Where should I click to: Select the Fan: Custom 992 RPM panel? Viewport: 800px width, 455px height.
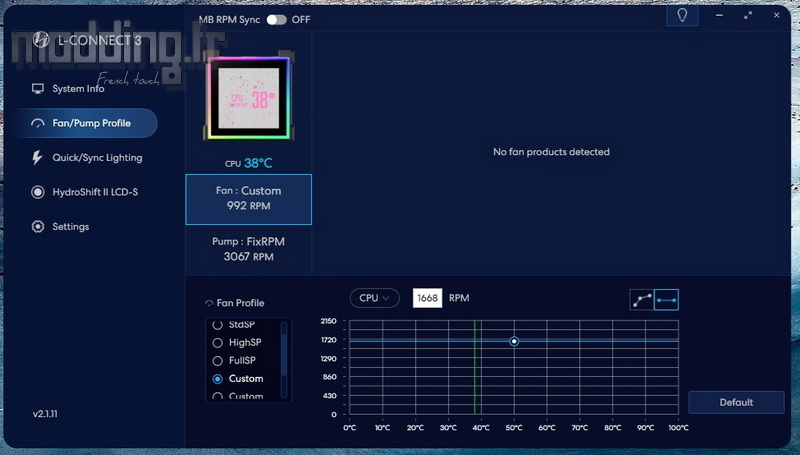248,198
